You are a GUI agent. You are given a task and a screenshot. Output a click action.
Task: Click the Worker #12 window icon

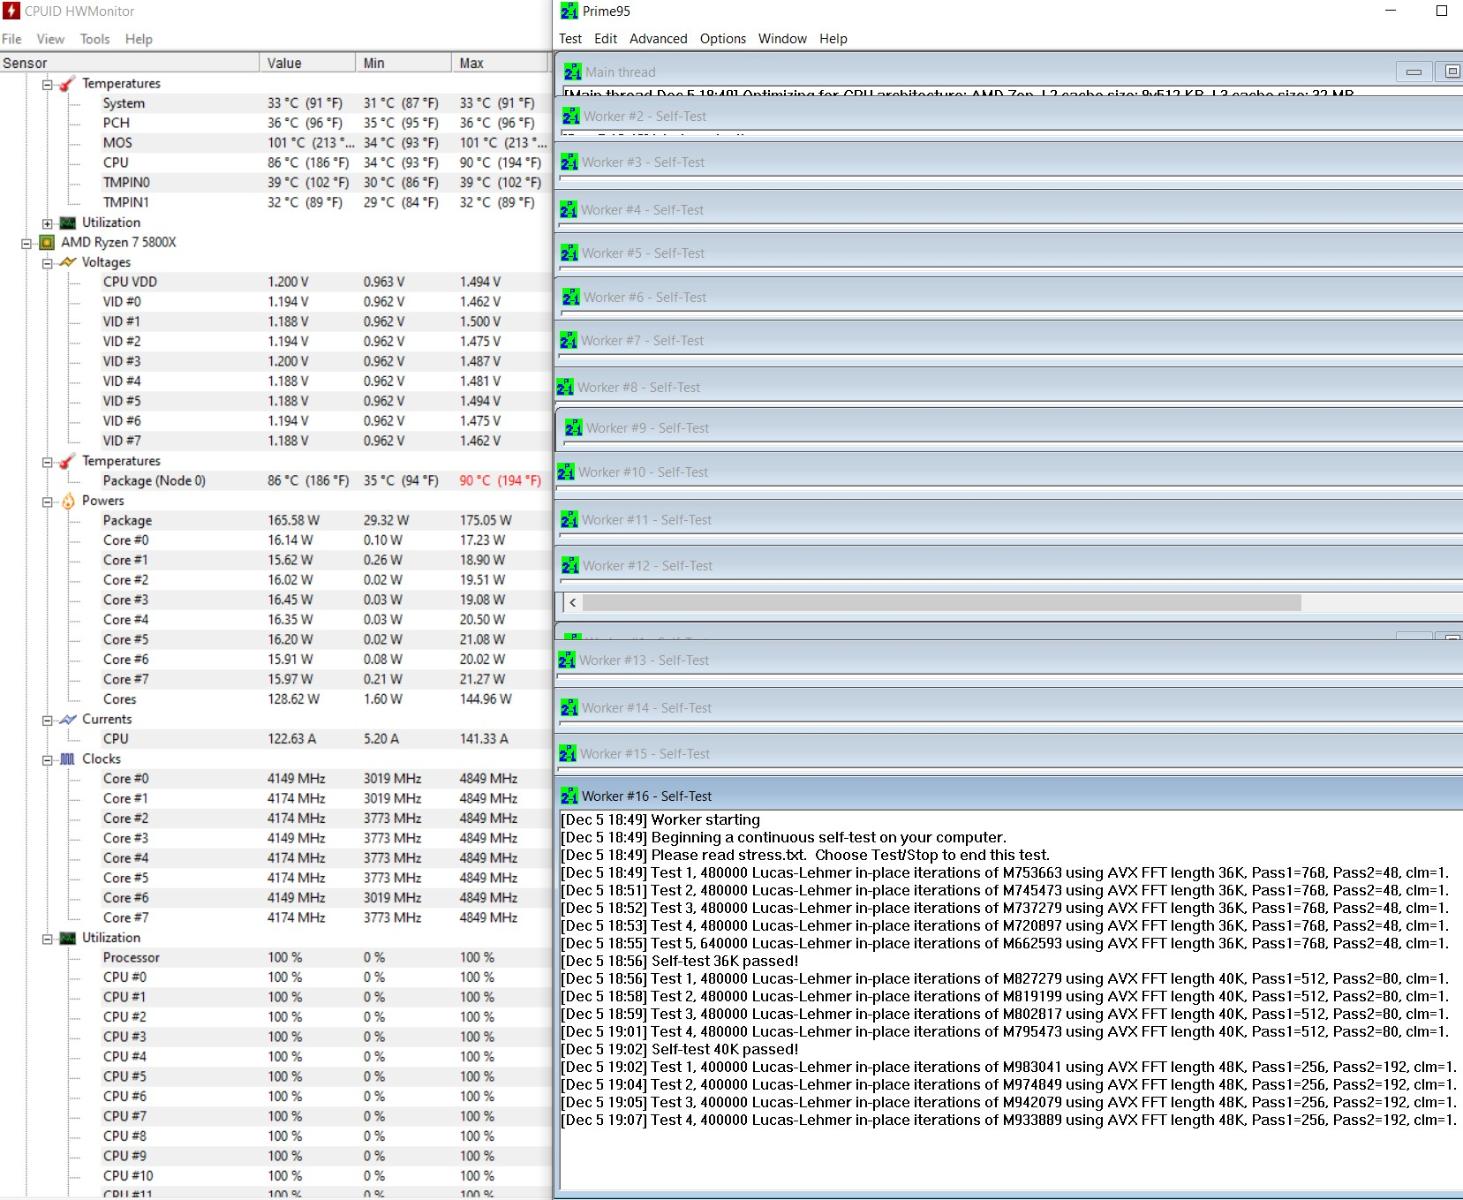pos(570,566)
